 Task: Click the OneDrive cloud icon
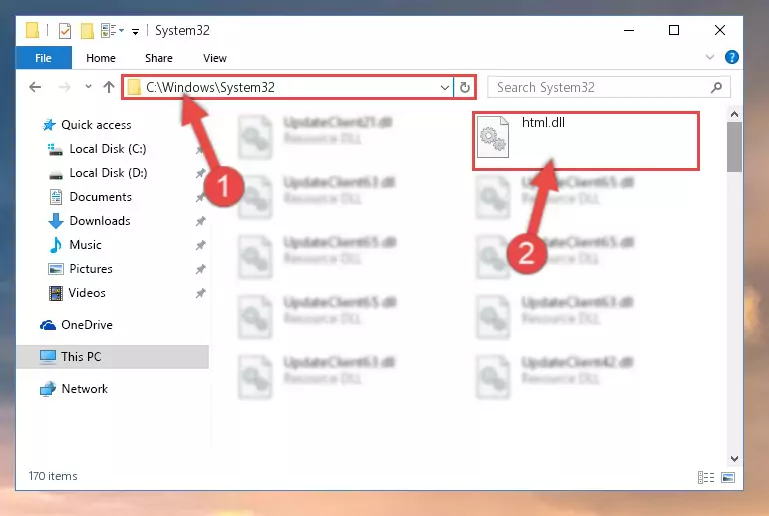pyautogui.click(x=48, y=325)
